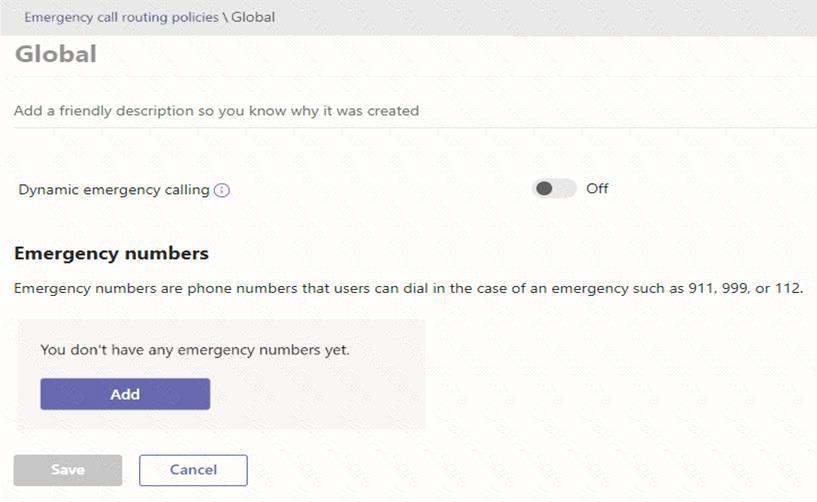
Task: Click the Emergency numbers heading
Action: (111, 253)
